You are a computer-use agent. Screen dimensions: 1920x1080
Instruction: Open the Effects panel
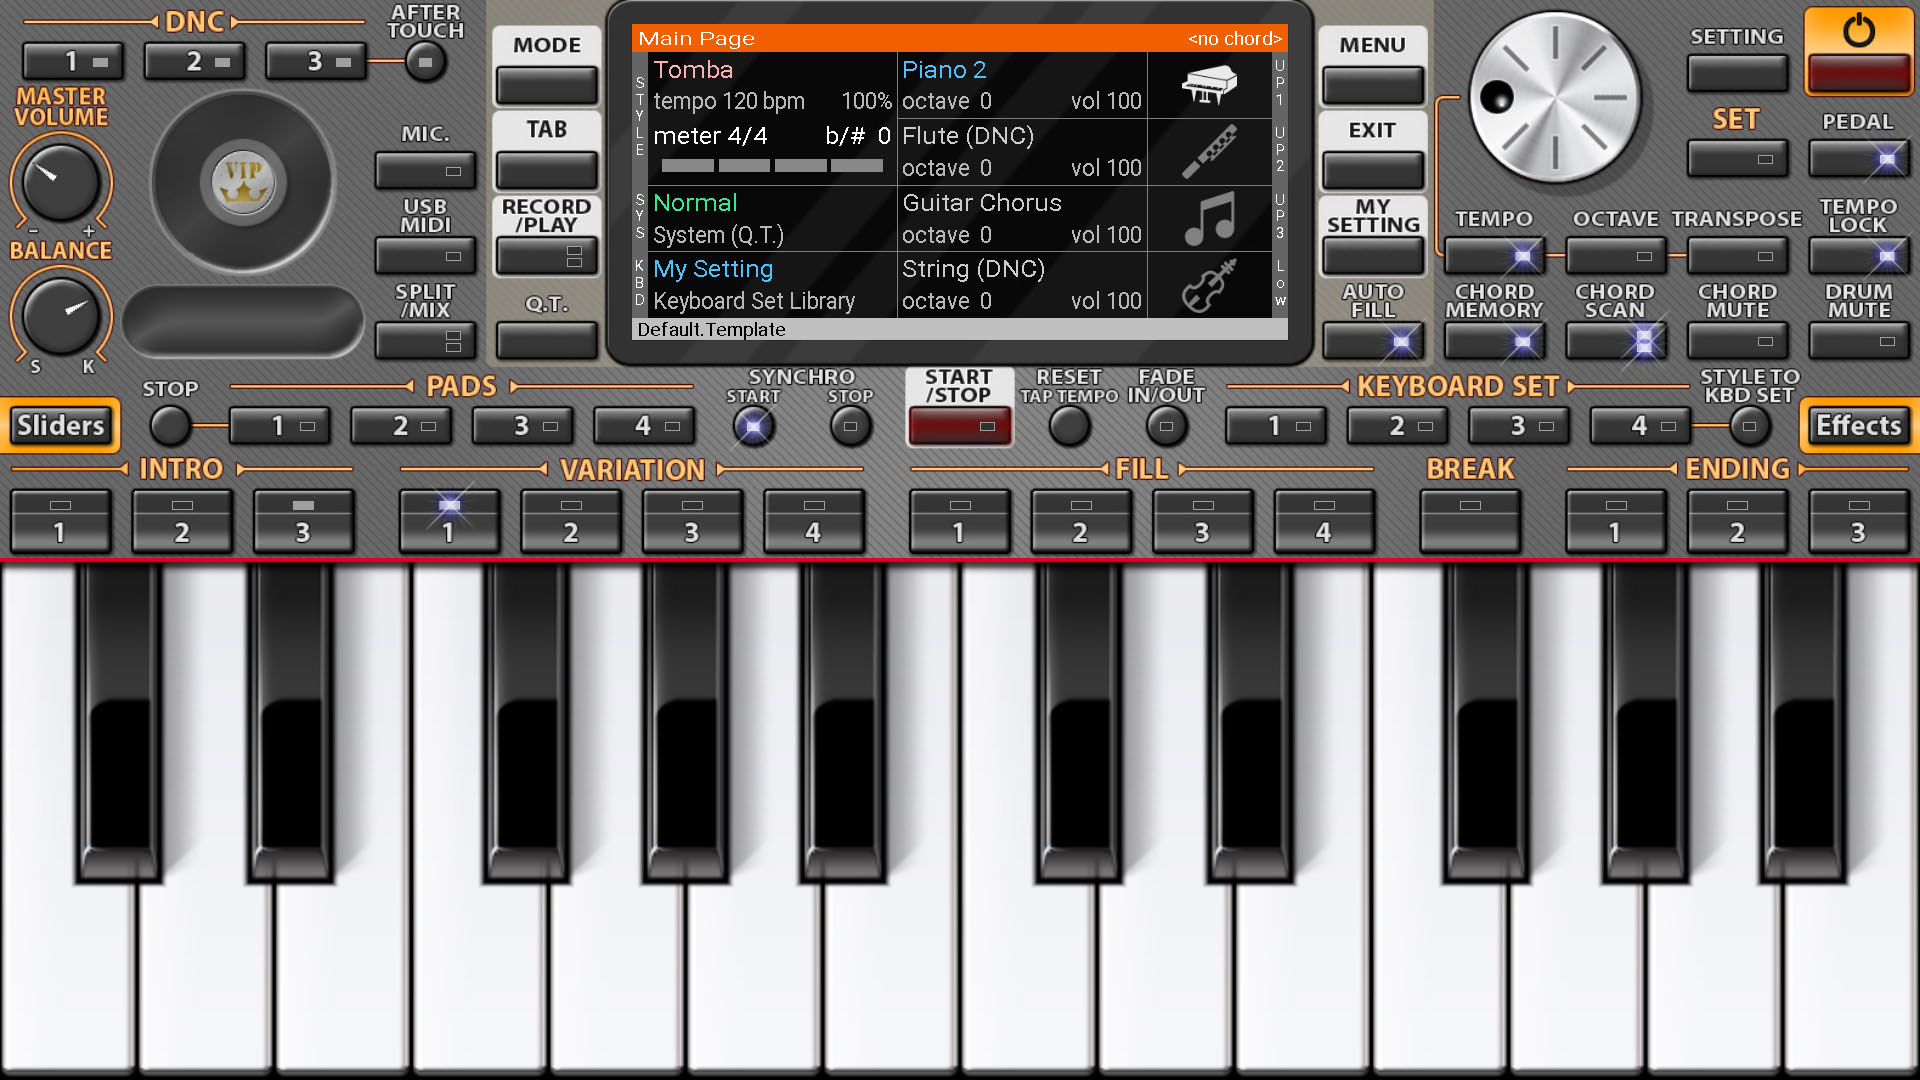(x=1858, y=426)
